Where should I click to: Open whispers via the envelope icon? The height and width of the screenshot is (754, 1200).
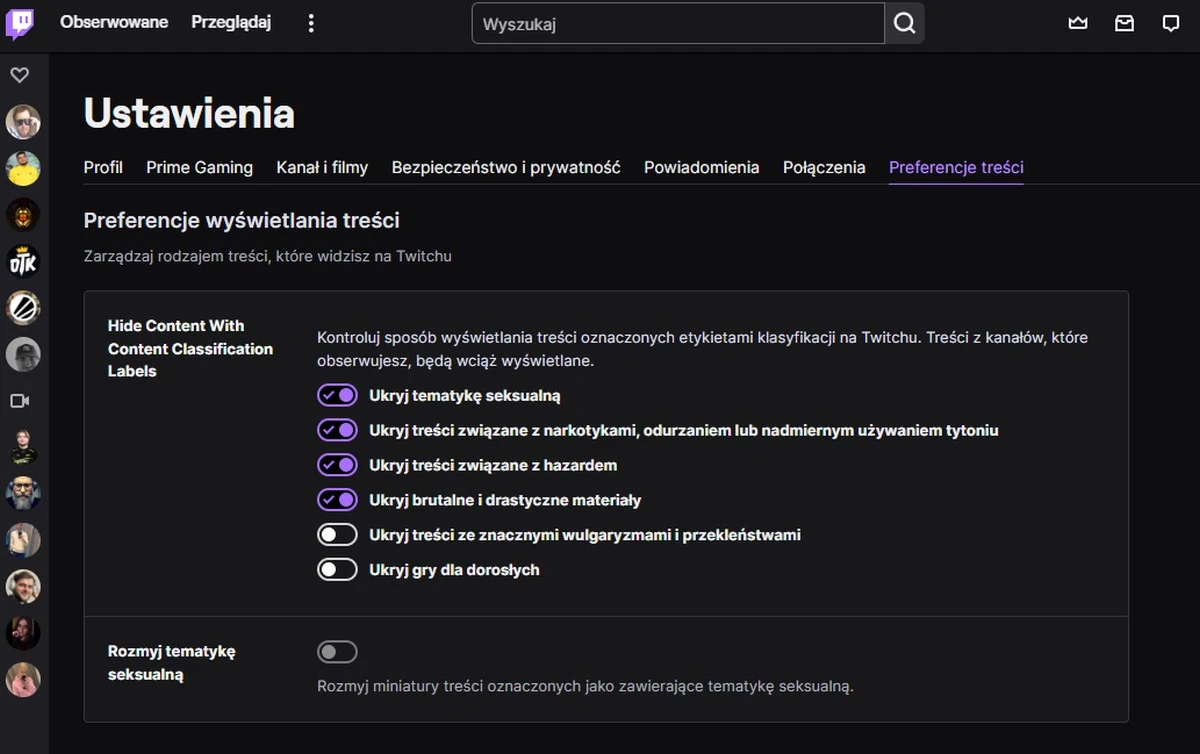(1124, 23)
